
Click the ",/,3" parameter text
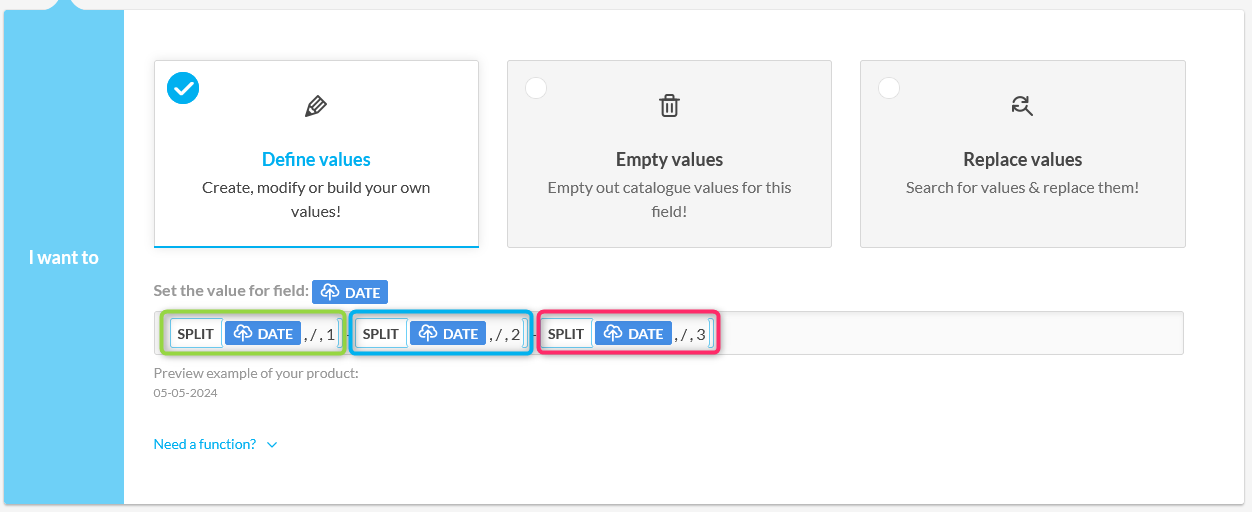690,334
